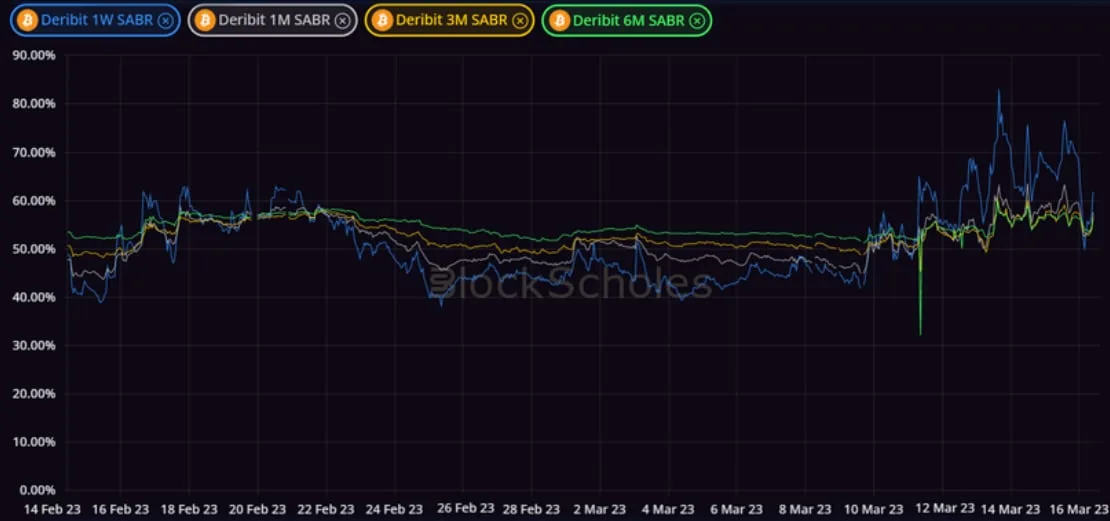This screenshot has width=1110, height=521.
Task: Click the 60.00% y-axis label
Action: (34, 201)
